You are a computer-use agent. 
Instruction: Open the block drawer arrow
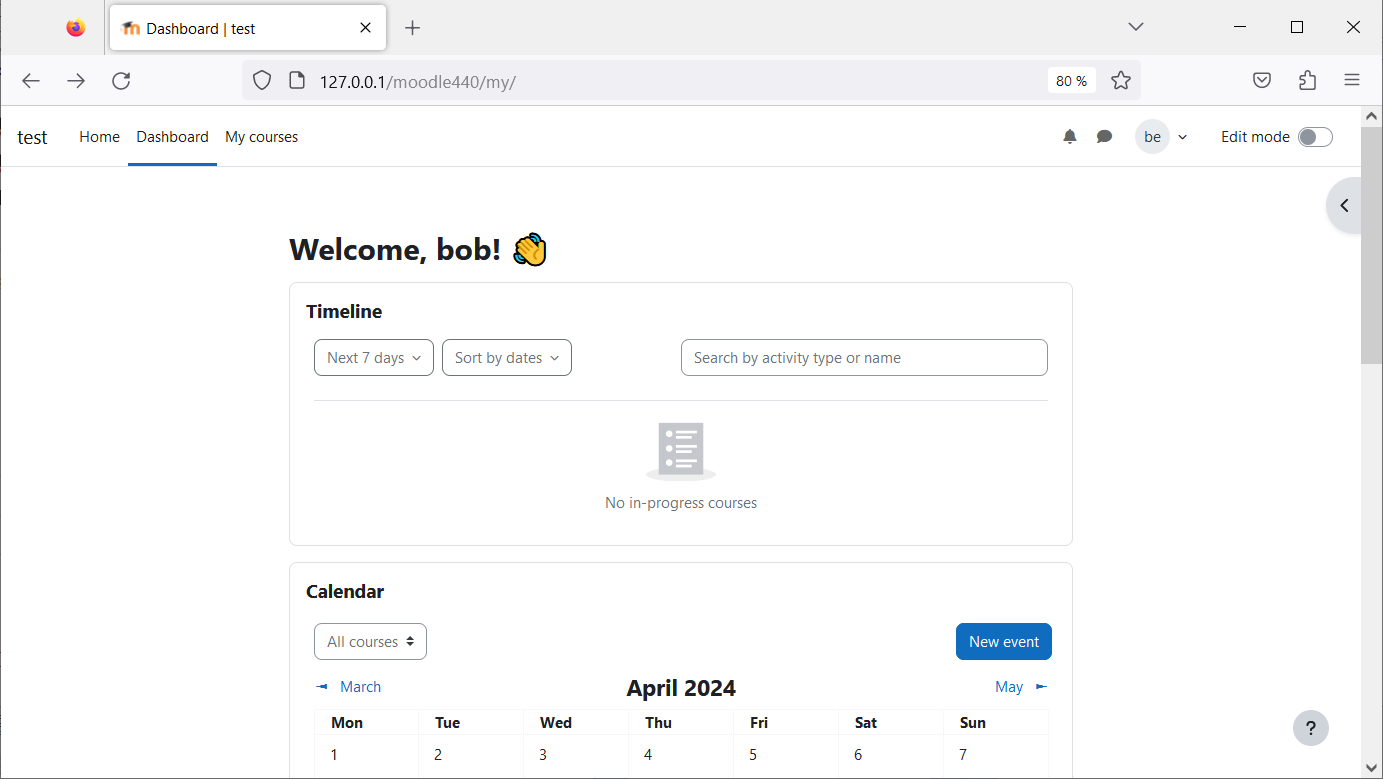1345,206
